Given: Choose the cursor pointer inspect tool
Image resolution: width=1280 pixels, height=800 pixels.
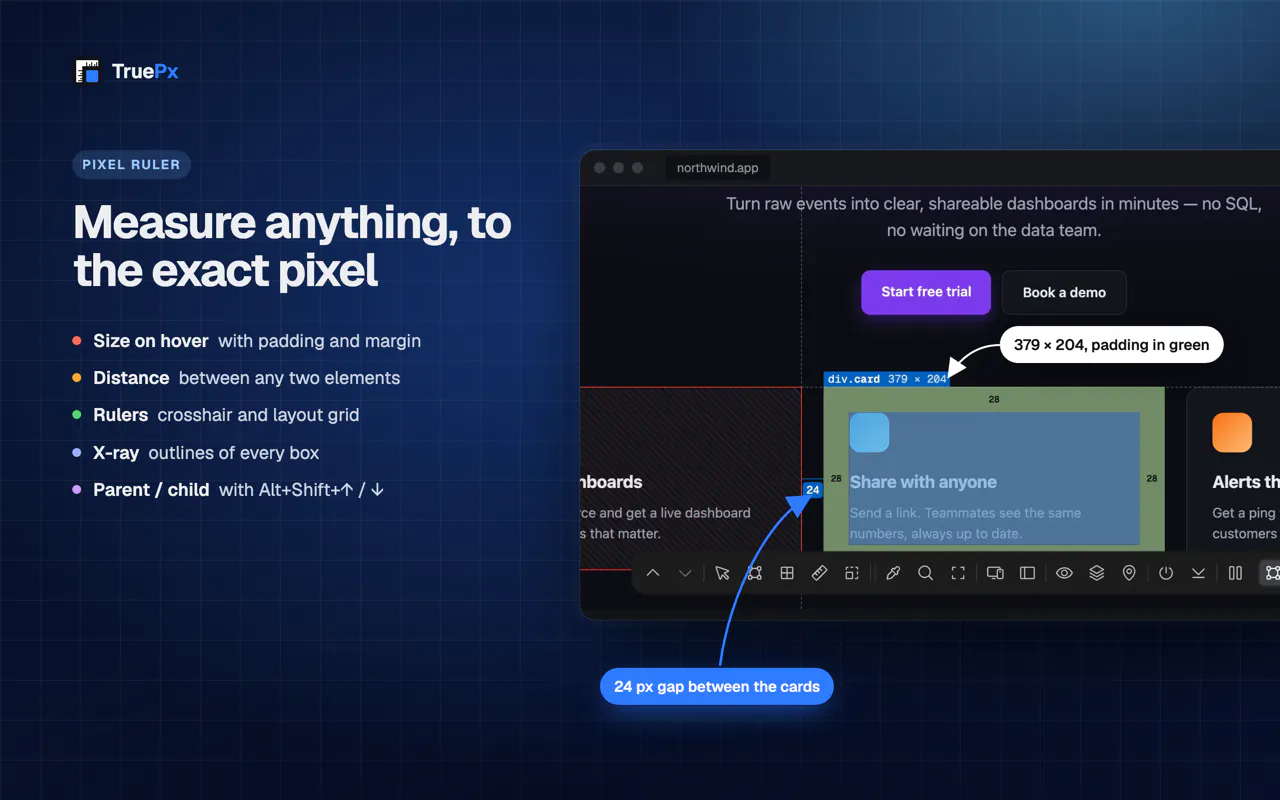Looking at the screenshot, I should click(x=723, y=573).
